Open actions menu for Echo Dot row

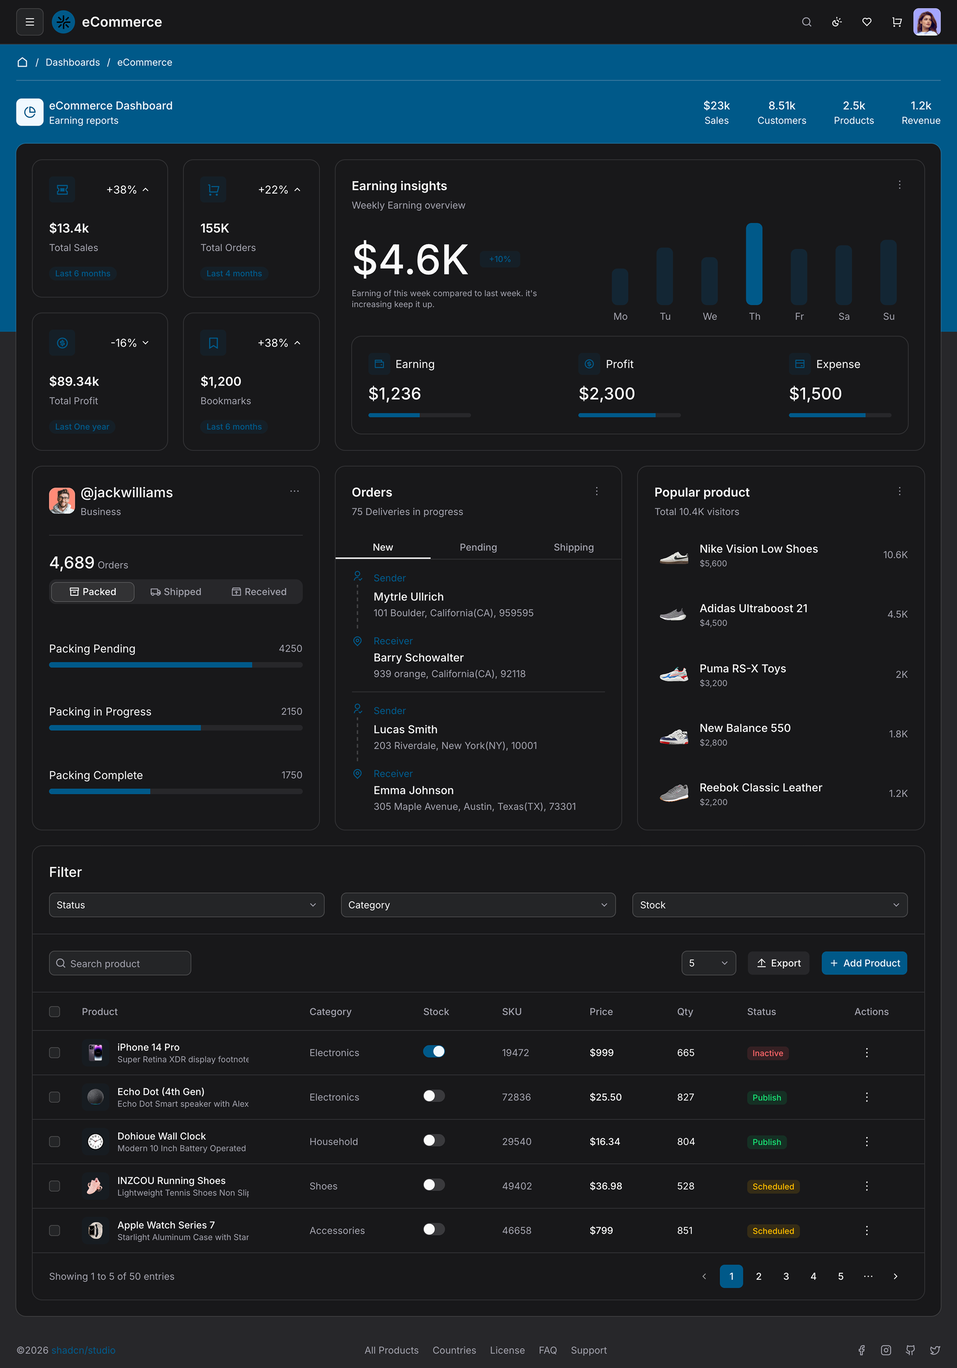click(867, 1097)
